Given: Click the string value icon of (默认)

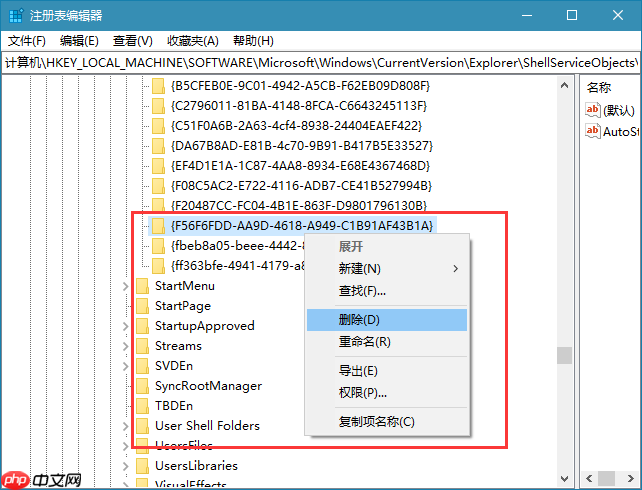Looking at the screenshot, I should click(x=592, y=110).
